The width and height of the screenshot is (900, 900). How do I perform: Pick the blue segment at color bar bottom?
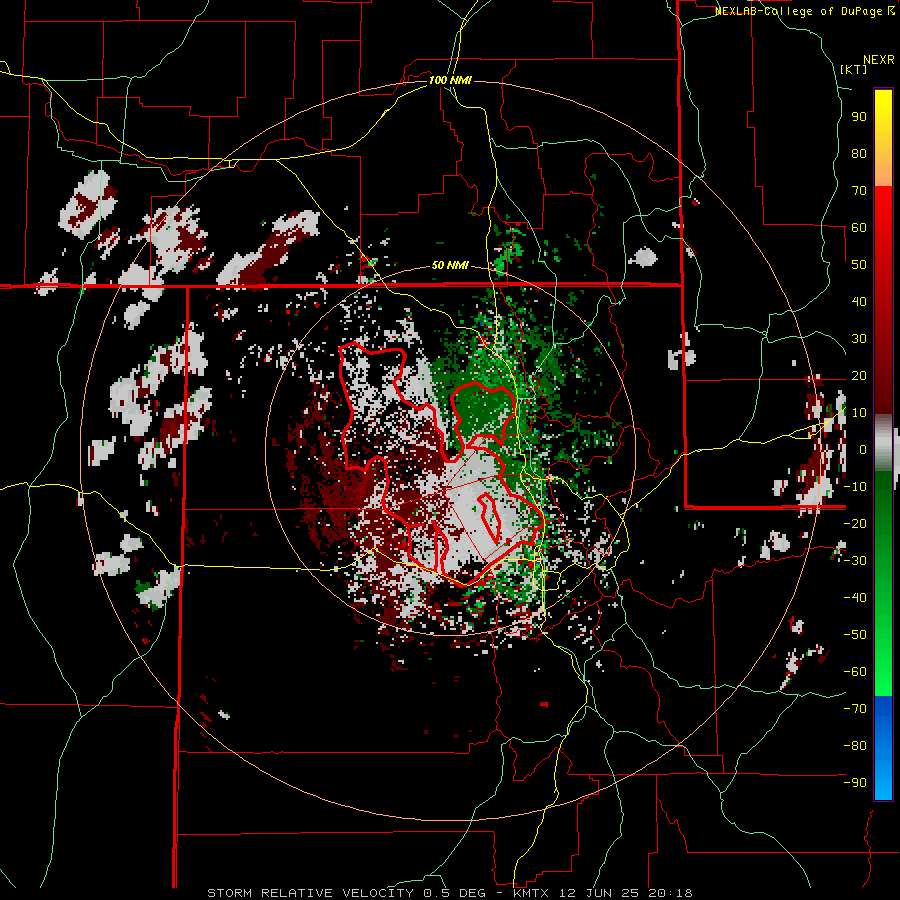[x=883, y=748]
